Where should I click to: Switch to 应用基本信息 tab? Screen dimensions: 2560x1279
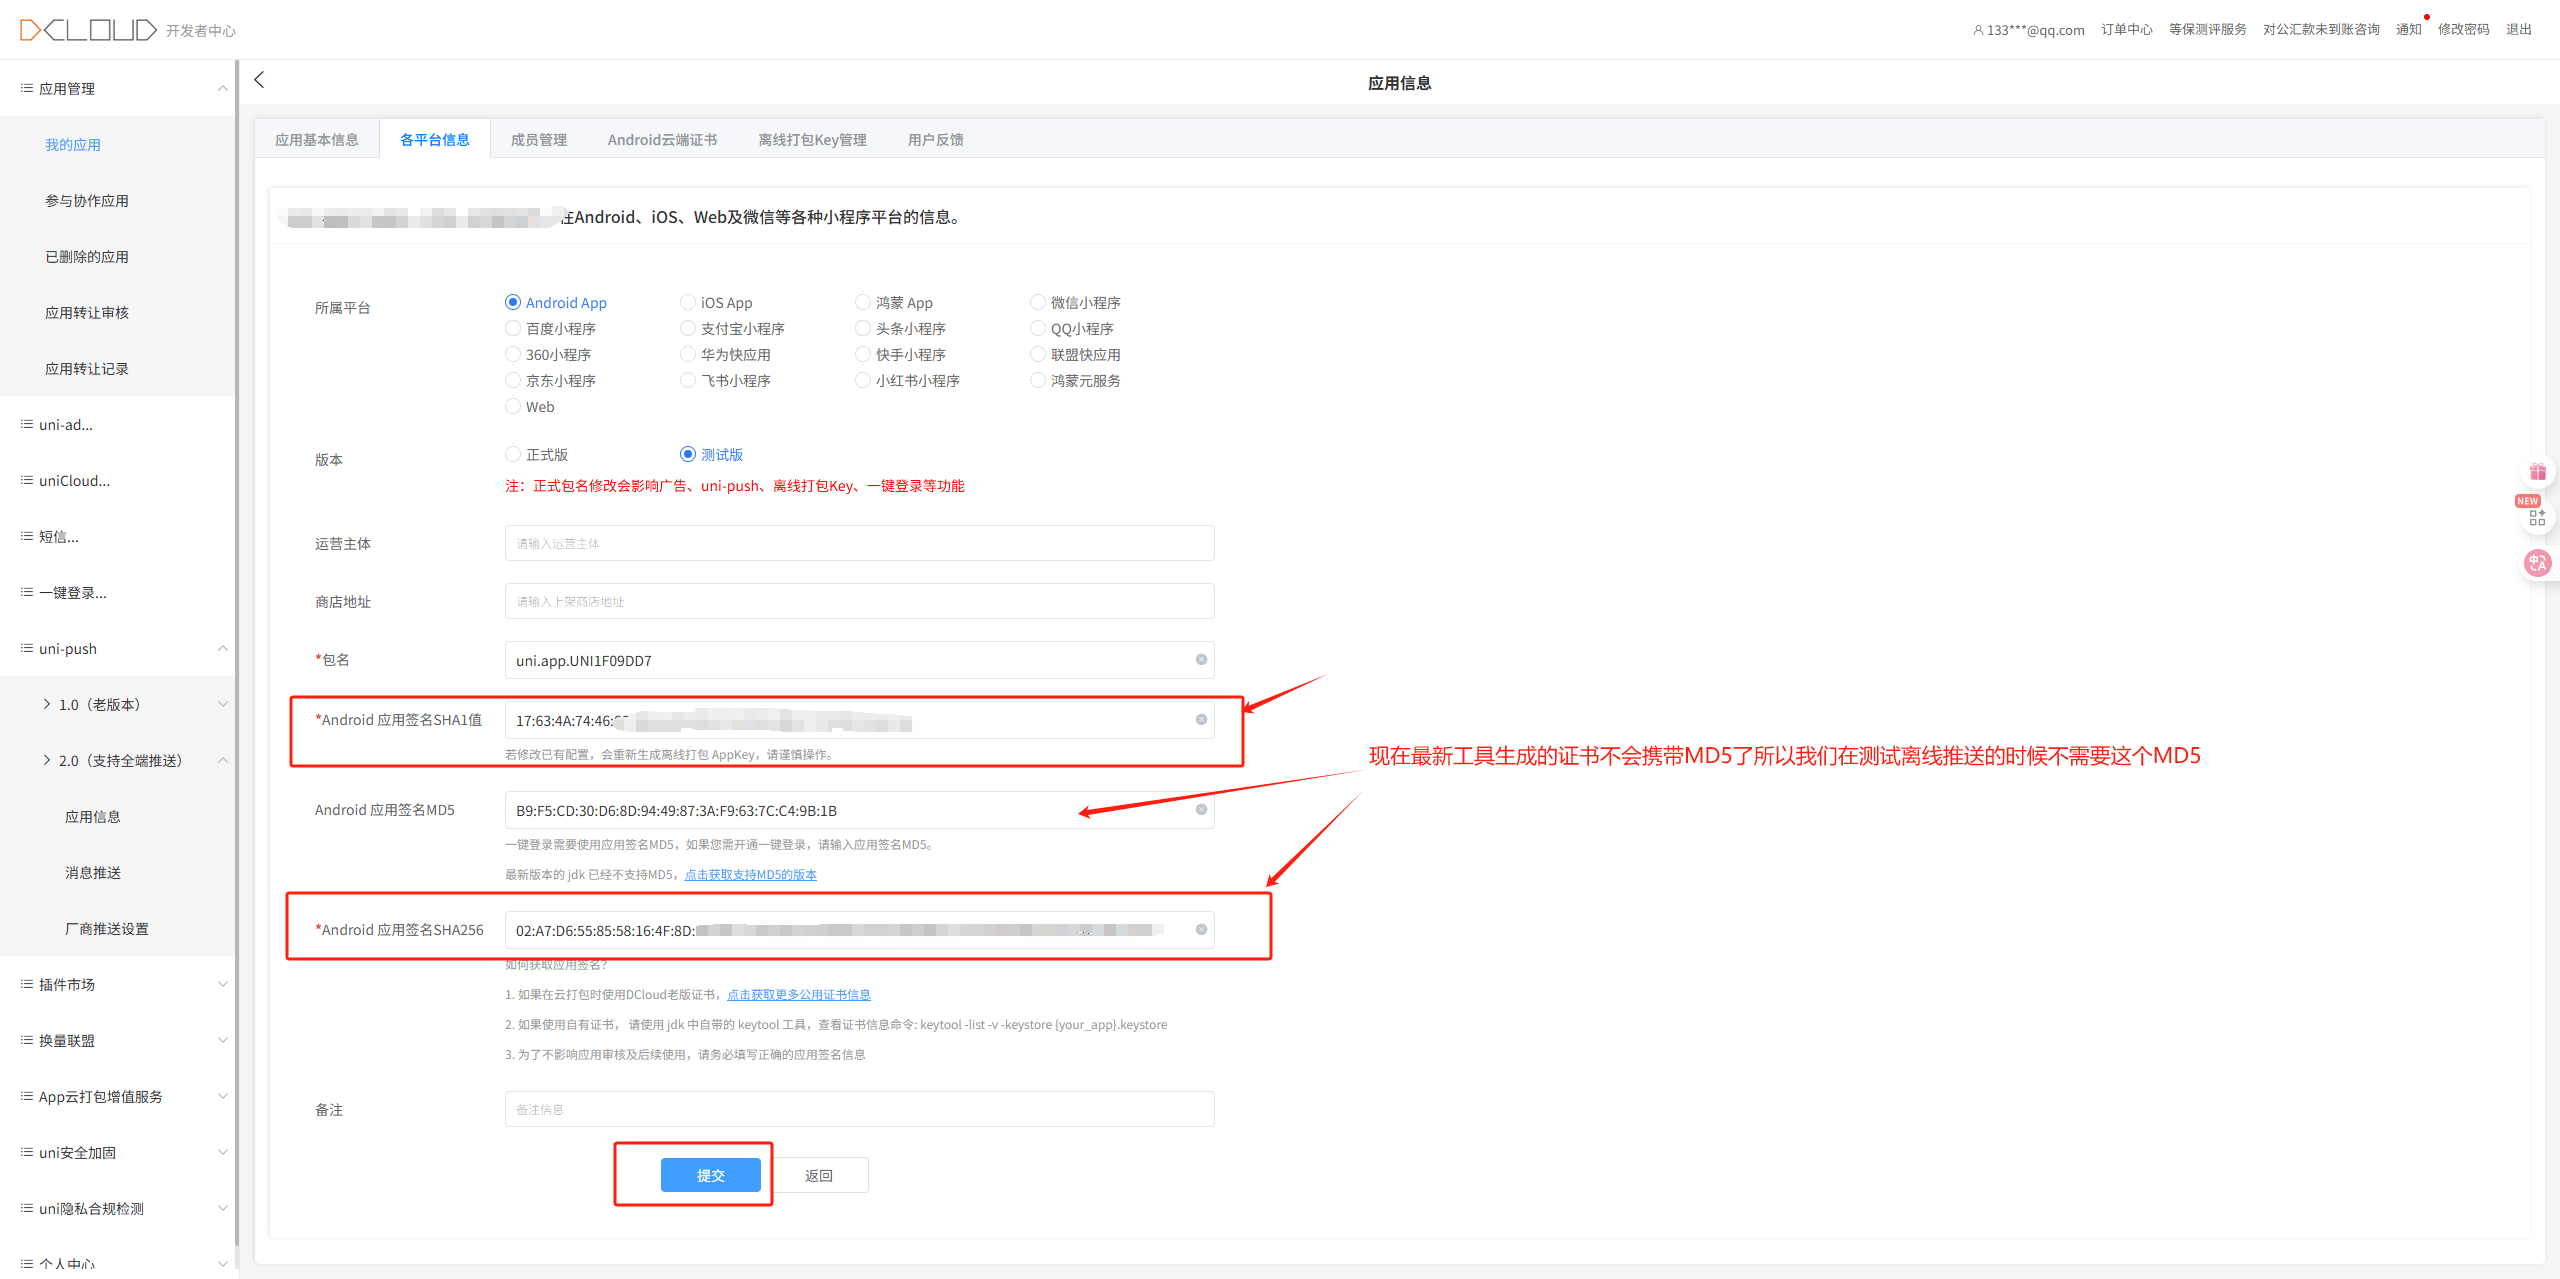317,140
